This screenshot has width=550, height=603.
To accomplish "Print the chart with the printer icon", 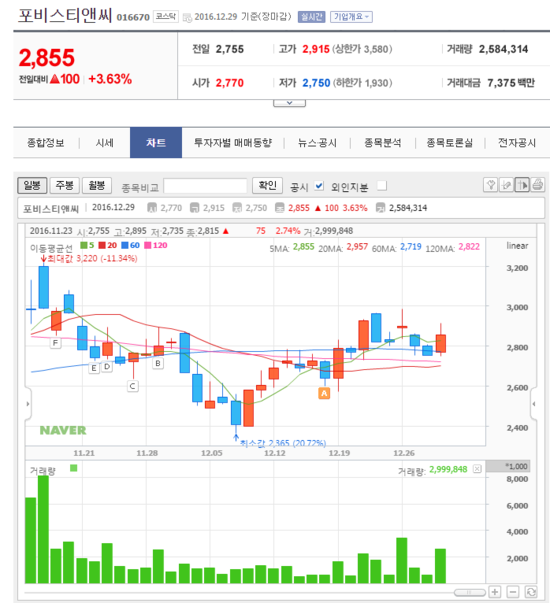I will [x=538, y=185].
